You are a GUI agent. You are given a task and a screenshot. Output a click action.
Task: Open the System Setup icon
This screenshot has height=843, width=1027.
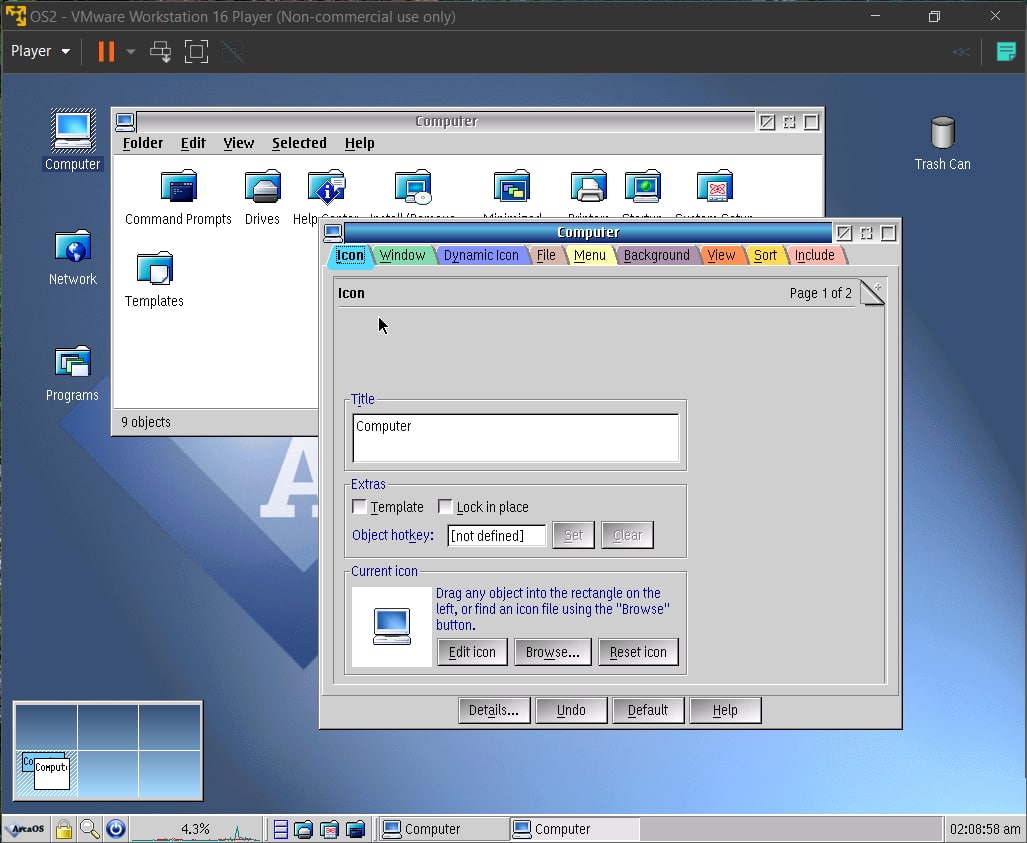[714, 187]
